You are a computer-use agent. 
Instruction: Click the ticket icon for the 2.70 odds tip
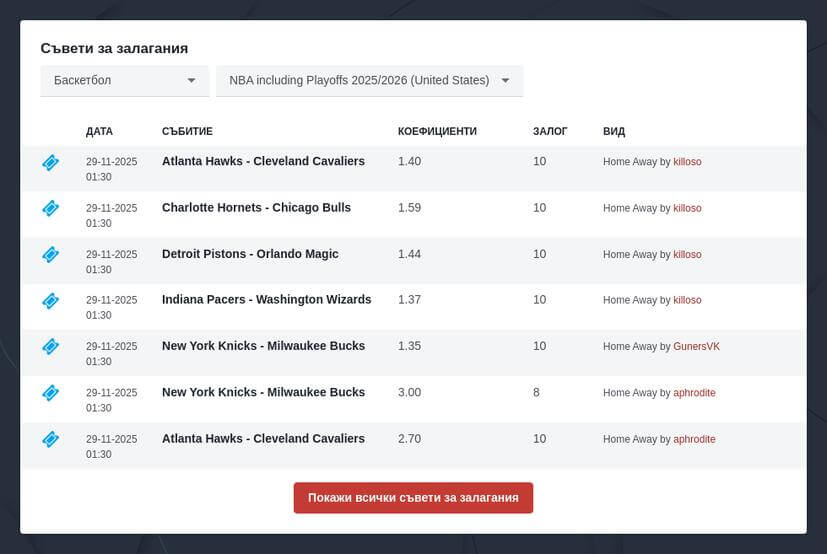pyautogui.click(x=50, y=439)
